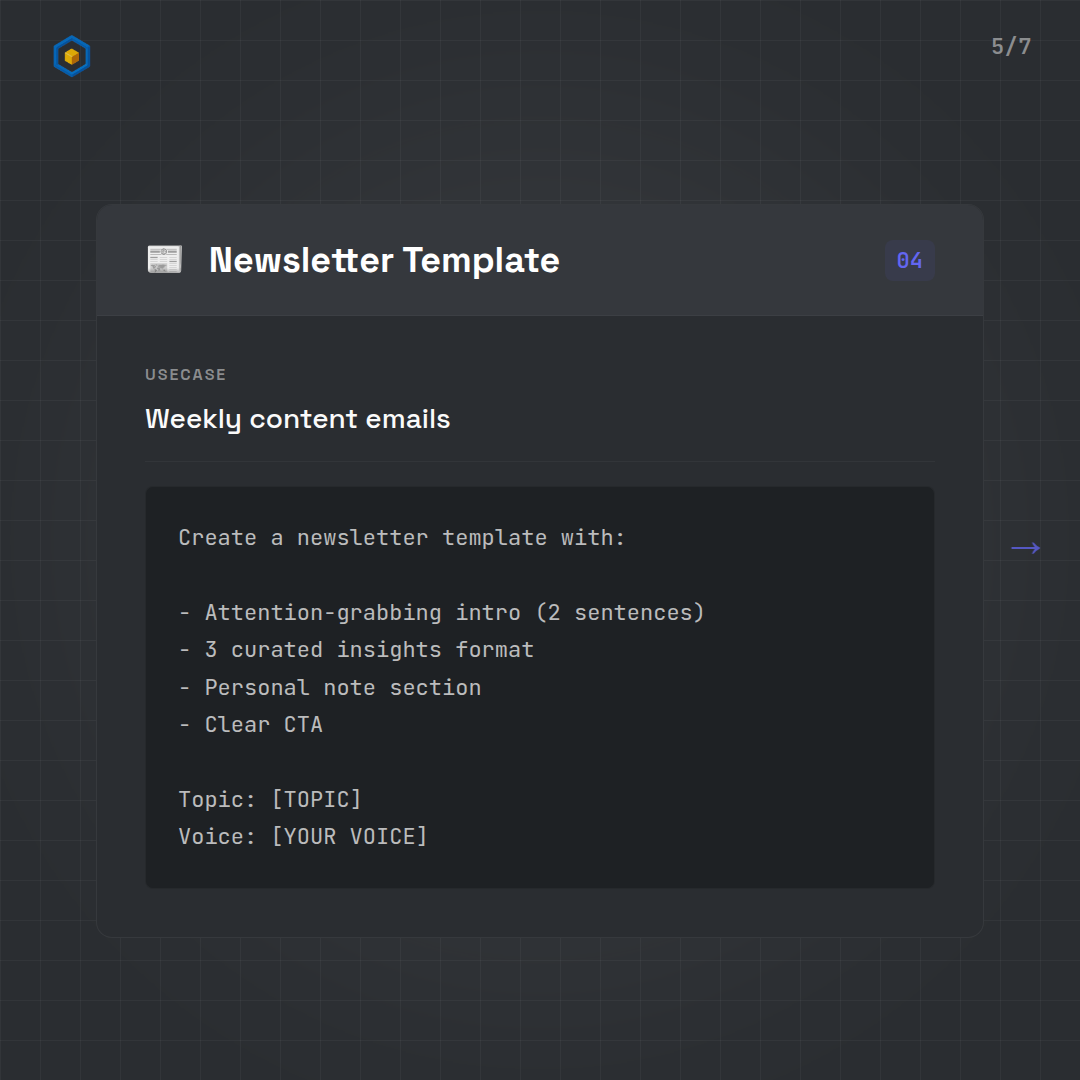Click the USECASE label
The height and width of the screenshot is (1080, 1080).
186,375
